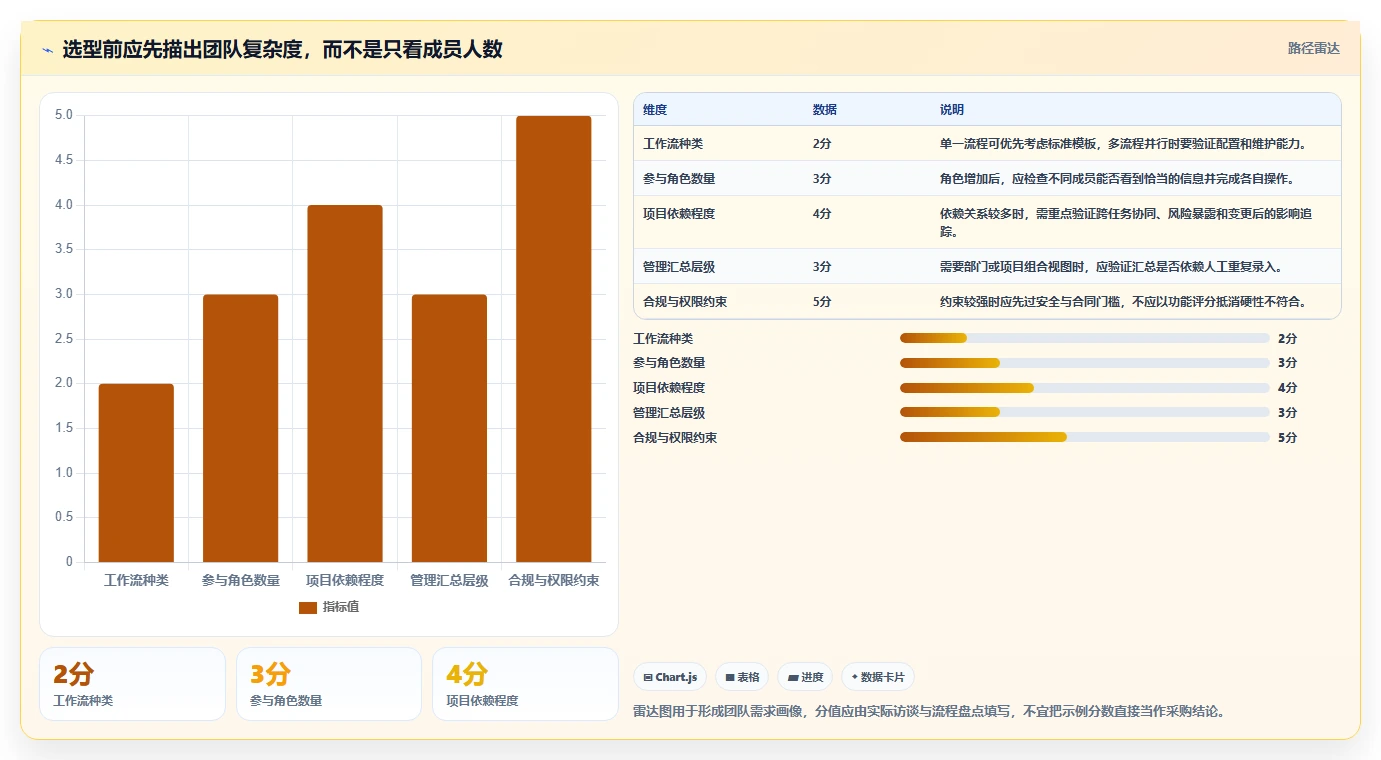Click the description starting 约束较强时应先过安全
This screenshot has width=1381, height=760.
coord(1123,302)
